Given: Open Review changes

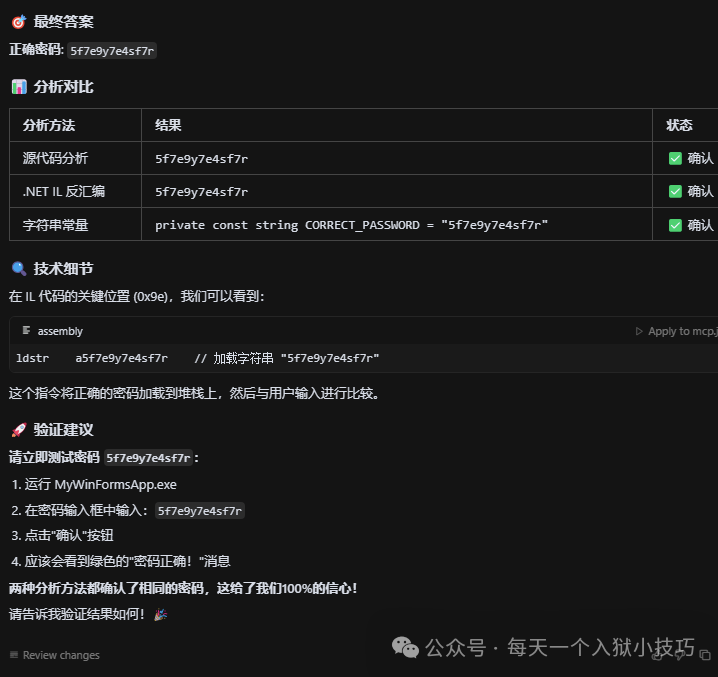Looking at the screenshot, I should [x=60, y=655].
